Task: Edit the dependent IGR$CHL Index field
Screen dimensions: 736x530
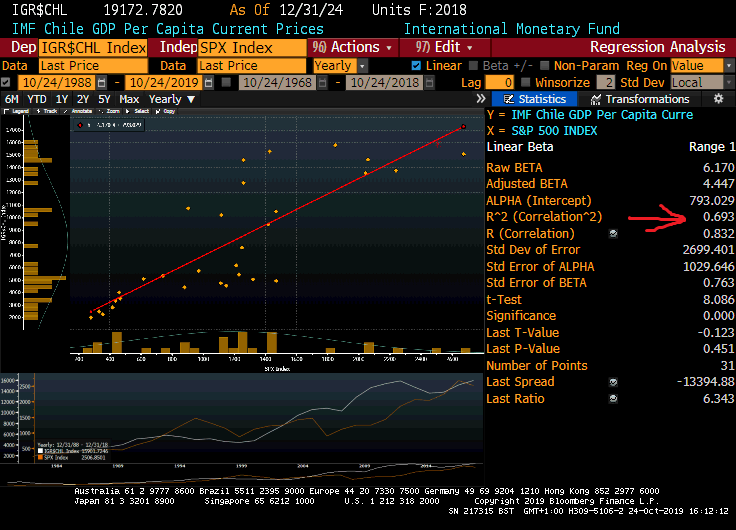Action: [x=93, y=48]
